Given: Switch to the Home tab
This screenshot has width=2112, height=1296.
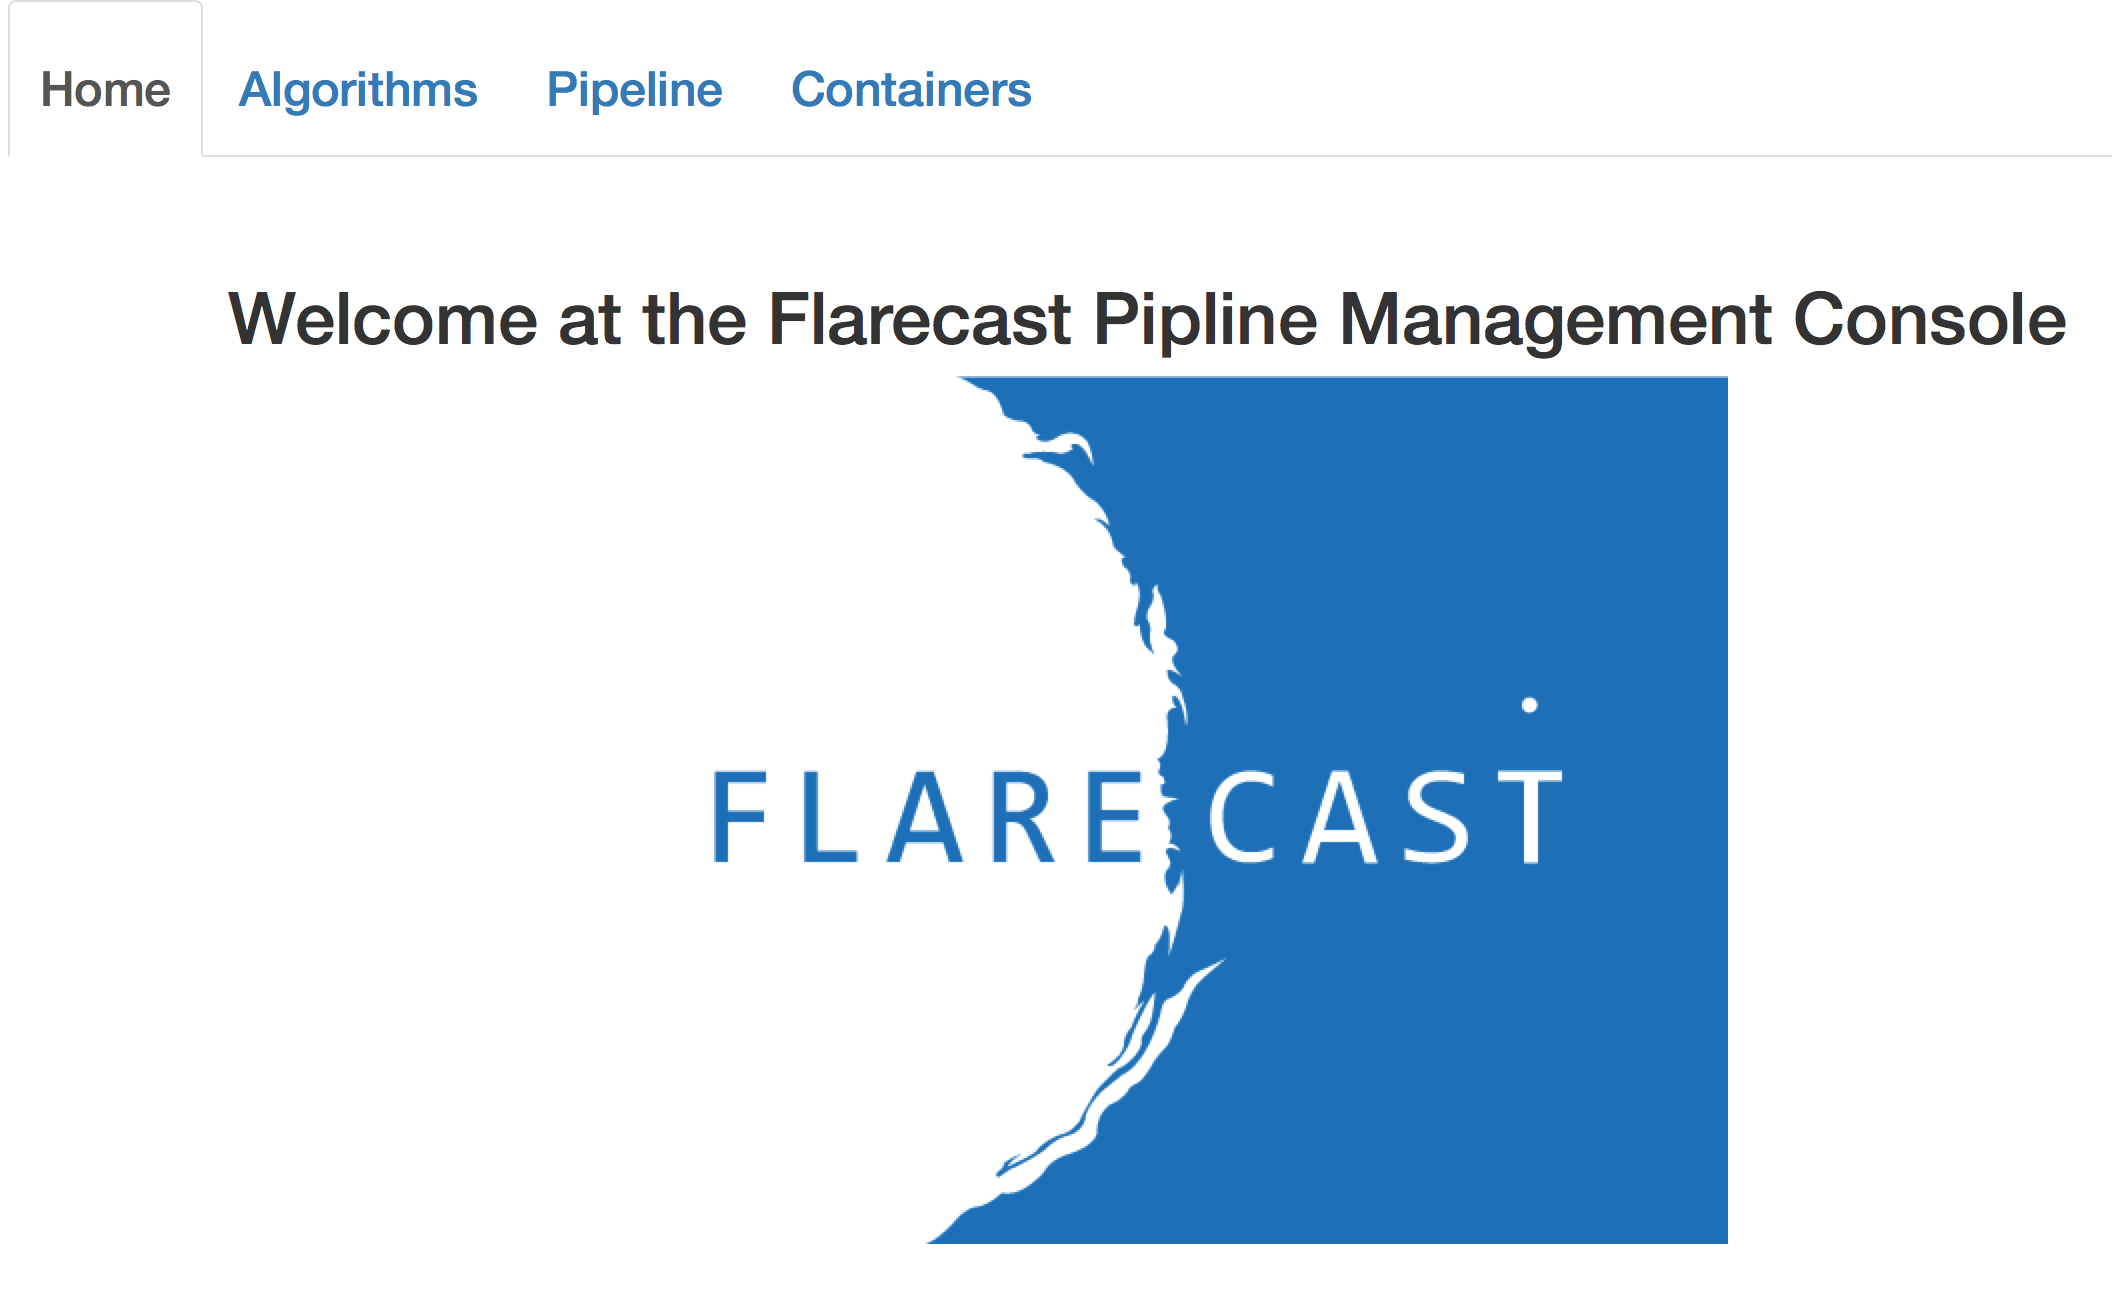Looking at the screenshot, I should coord(105,90).
